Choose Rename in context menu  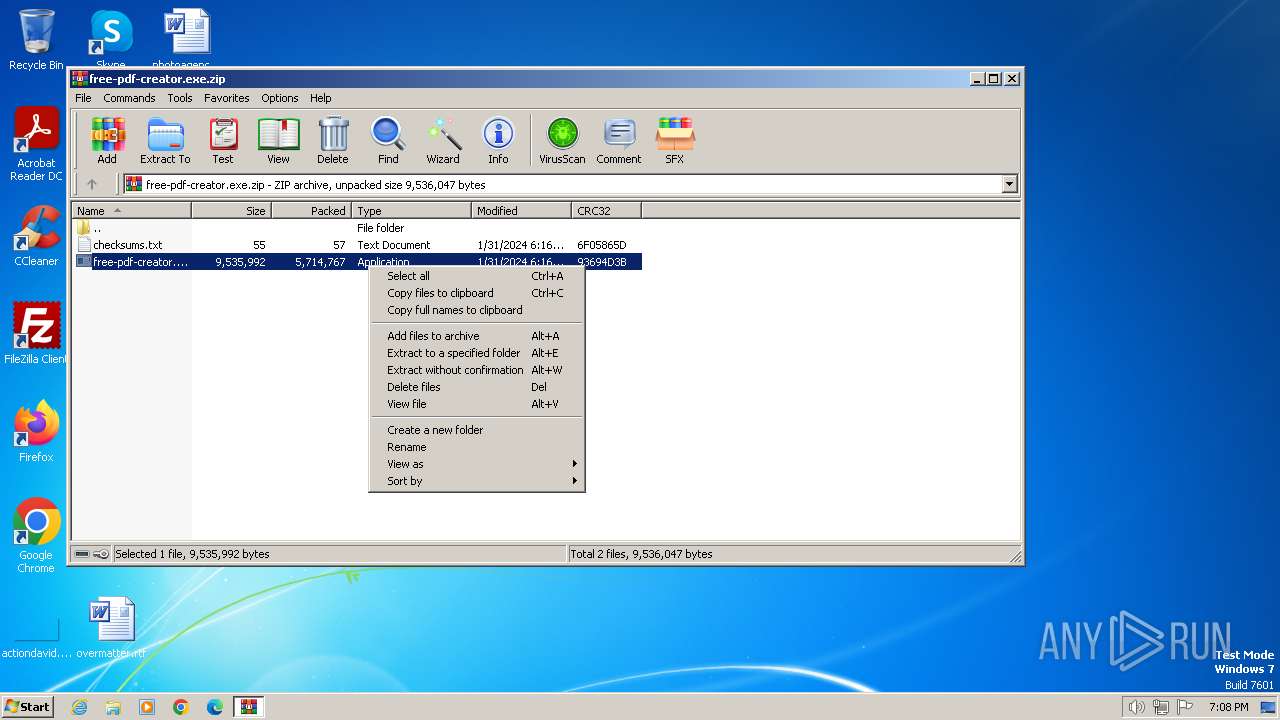(477, 447)
